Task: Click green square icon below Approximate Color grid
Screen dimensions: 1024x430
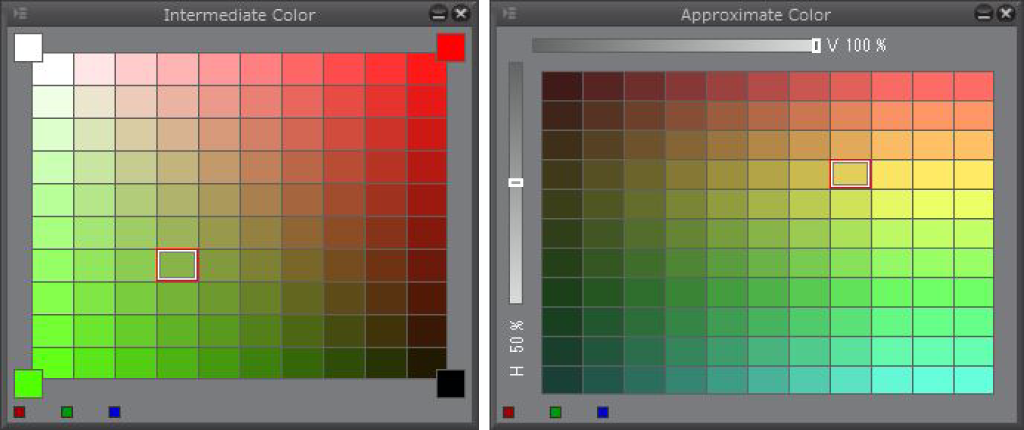Action: point(556,412)
